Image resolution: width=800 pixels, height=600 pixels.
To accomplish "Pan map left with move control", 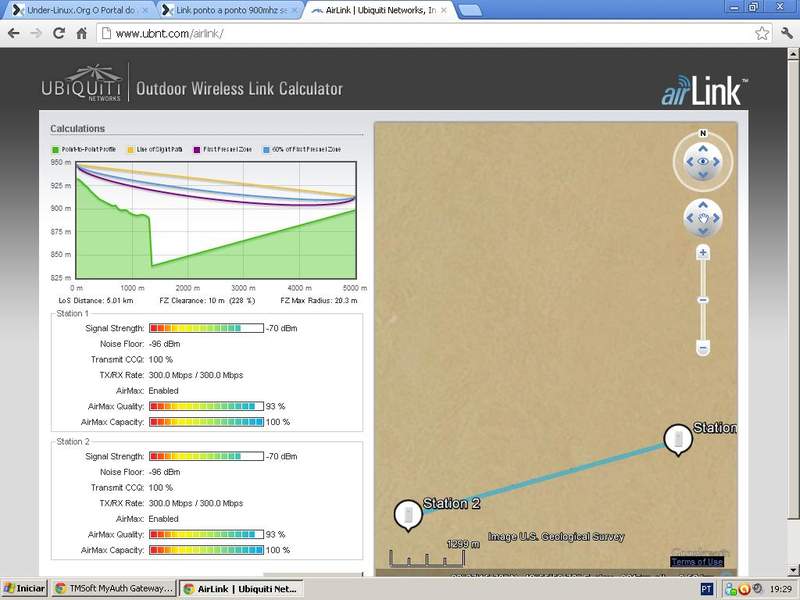I will [x=690, y=218].
